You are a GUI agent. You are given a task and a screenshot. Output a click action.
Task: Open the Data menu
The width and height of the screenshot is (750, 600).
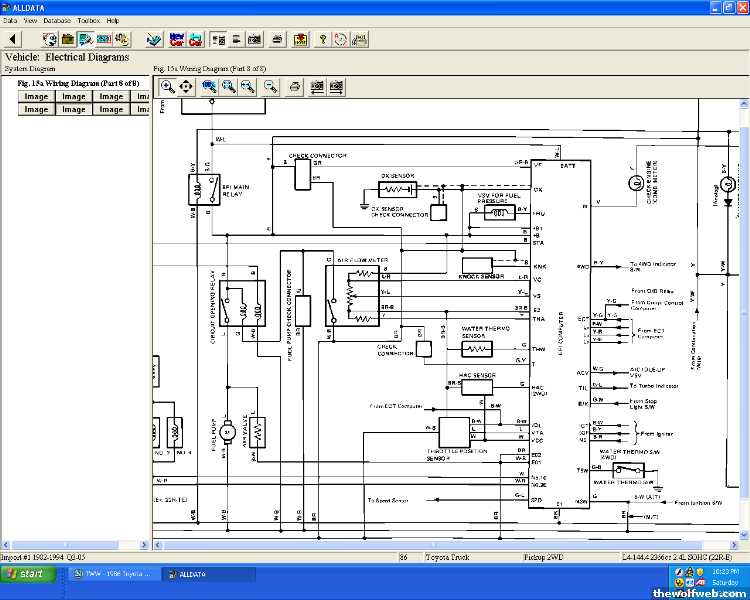click(x=10, y=20)
